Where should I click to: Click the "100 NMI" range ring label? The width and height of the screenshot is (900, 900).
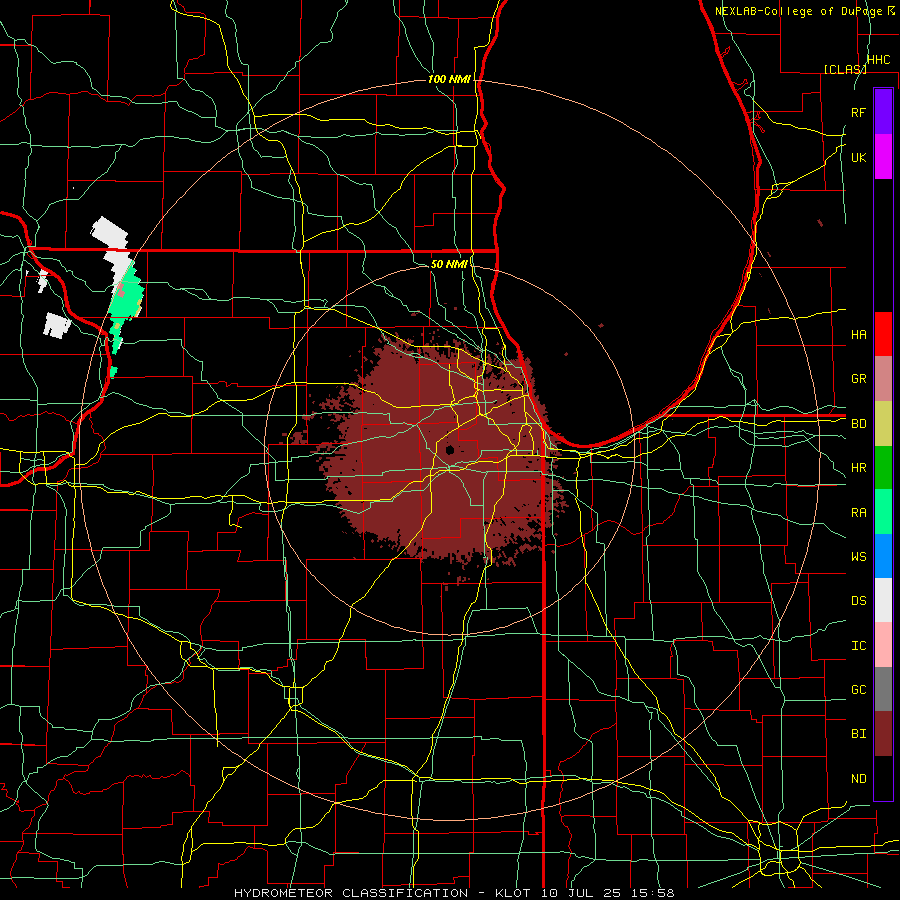(449, 79)
